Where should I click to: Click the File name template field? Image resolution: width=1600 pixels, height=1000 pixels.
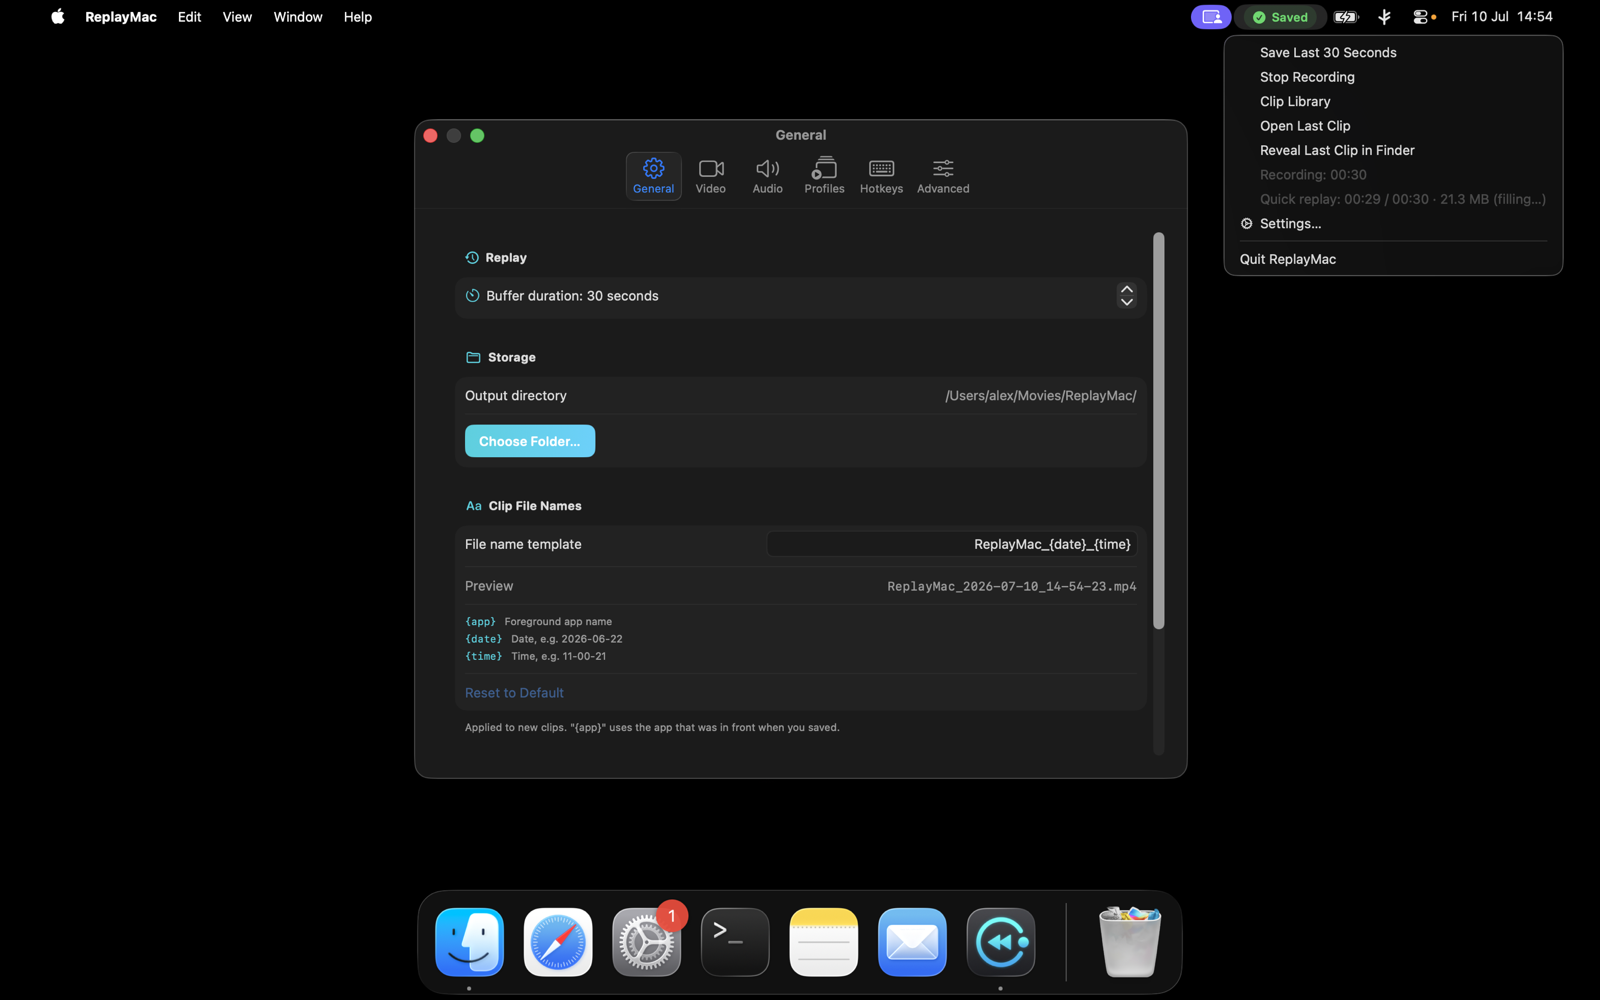pos(952,544)
